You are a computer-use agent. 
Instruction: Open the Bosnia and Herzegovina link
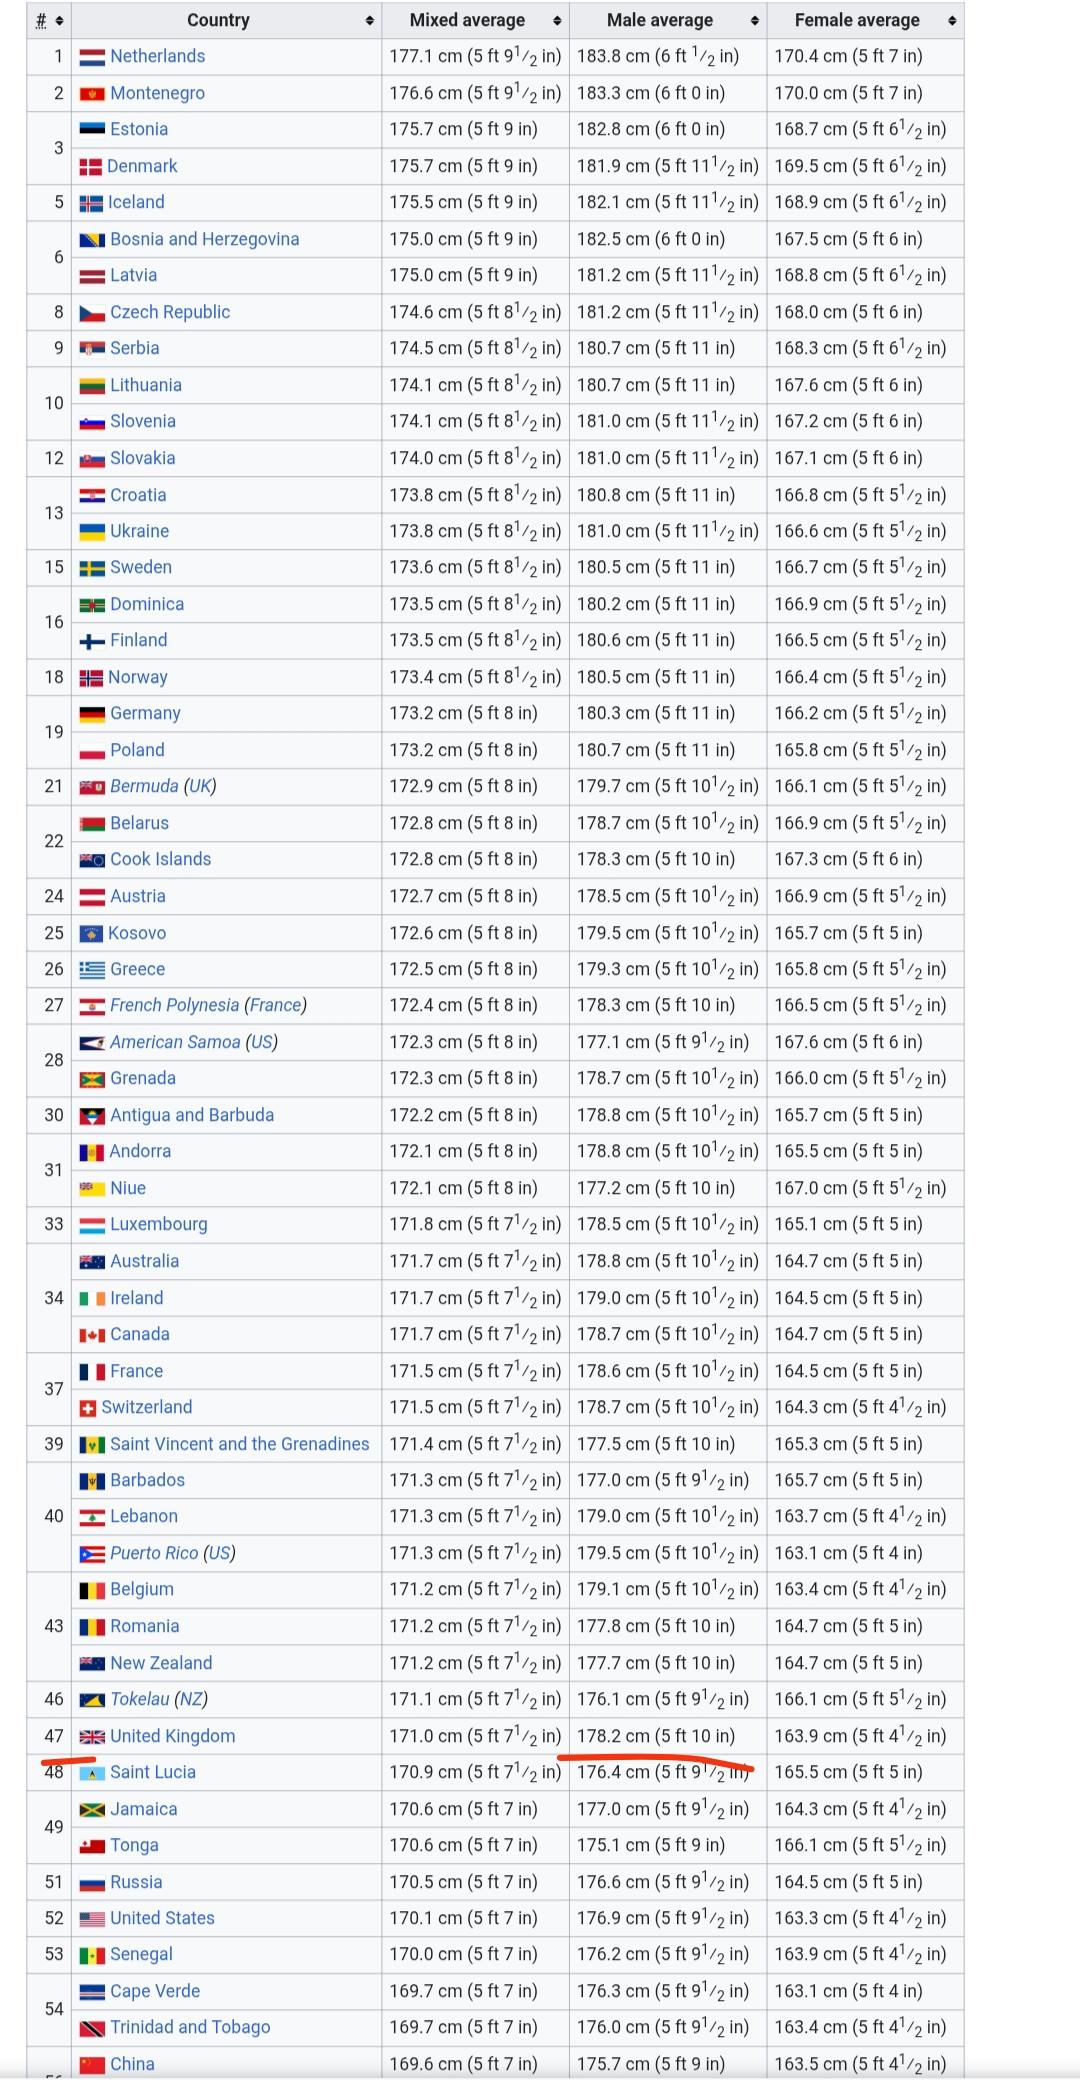tap(204, 239)
